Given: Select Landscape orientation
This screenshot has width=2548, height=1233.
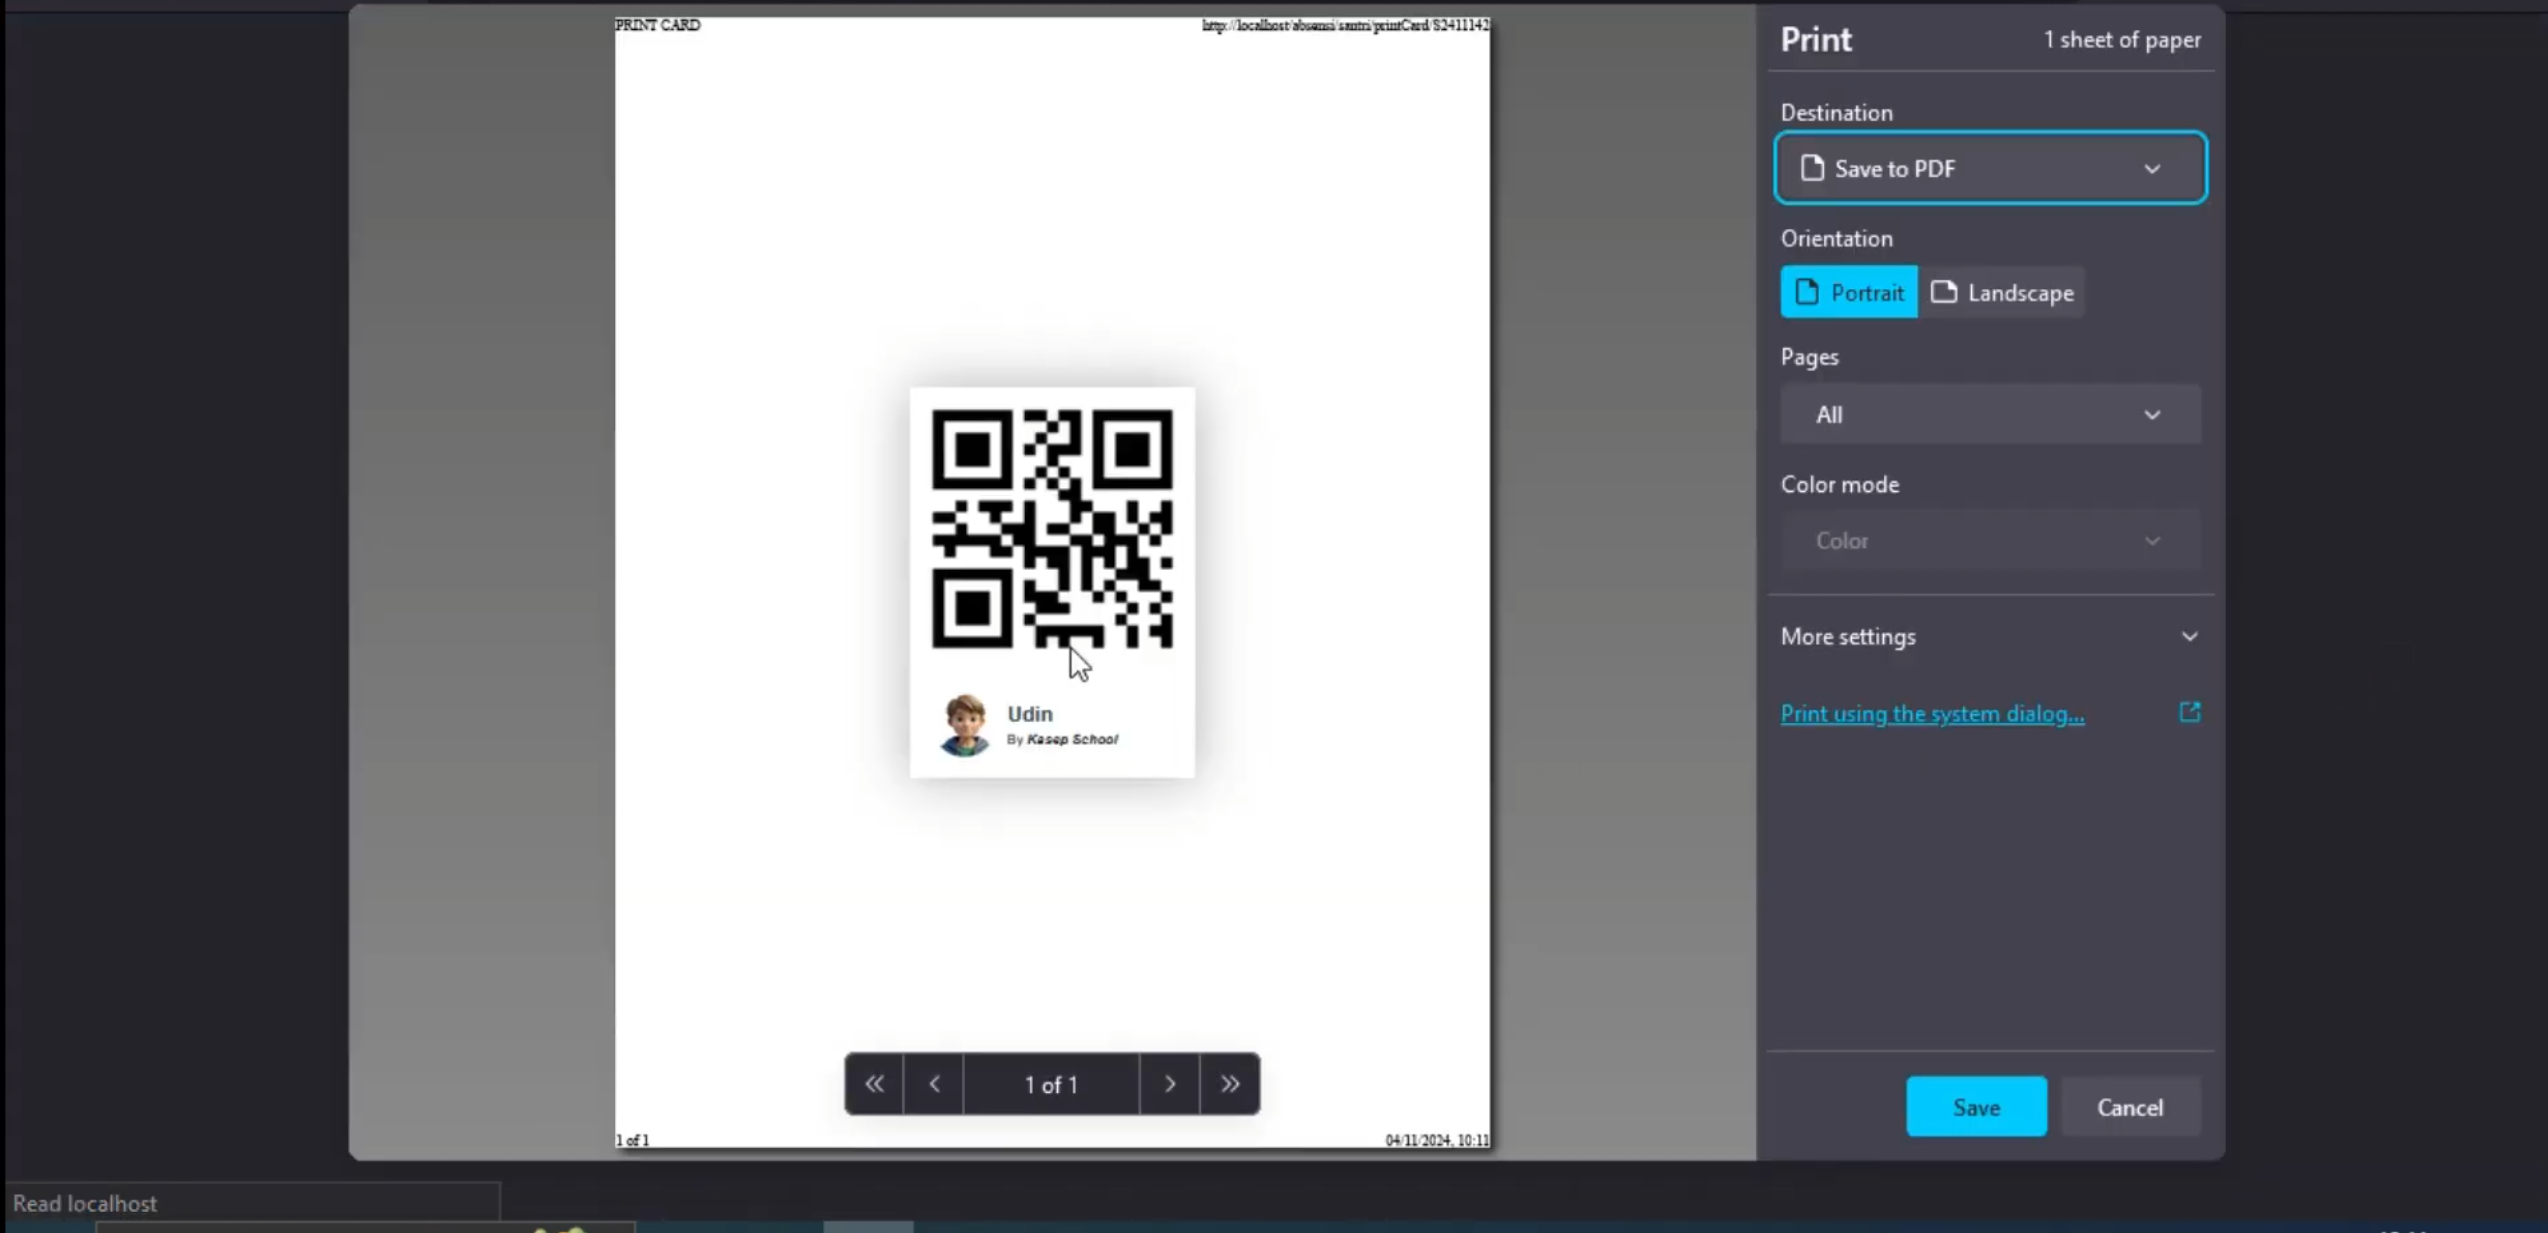Looking at the screenshot, I should [2001, 292].
